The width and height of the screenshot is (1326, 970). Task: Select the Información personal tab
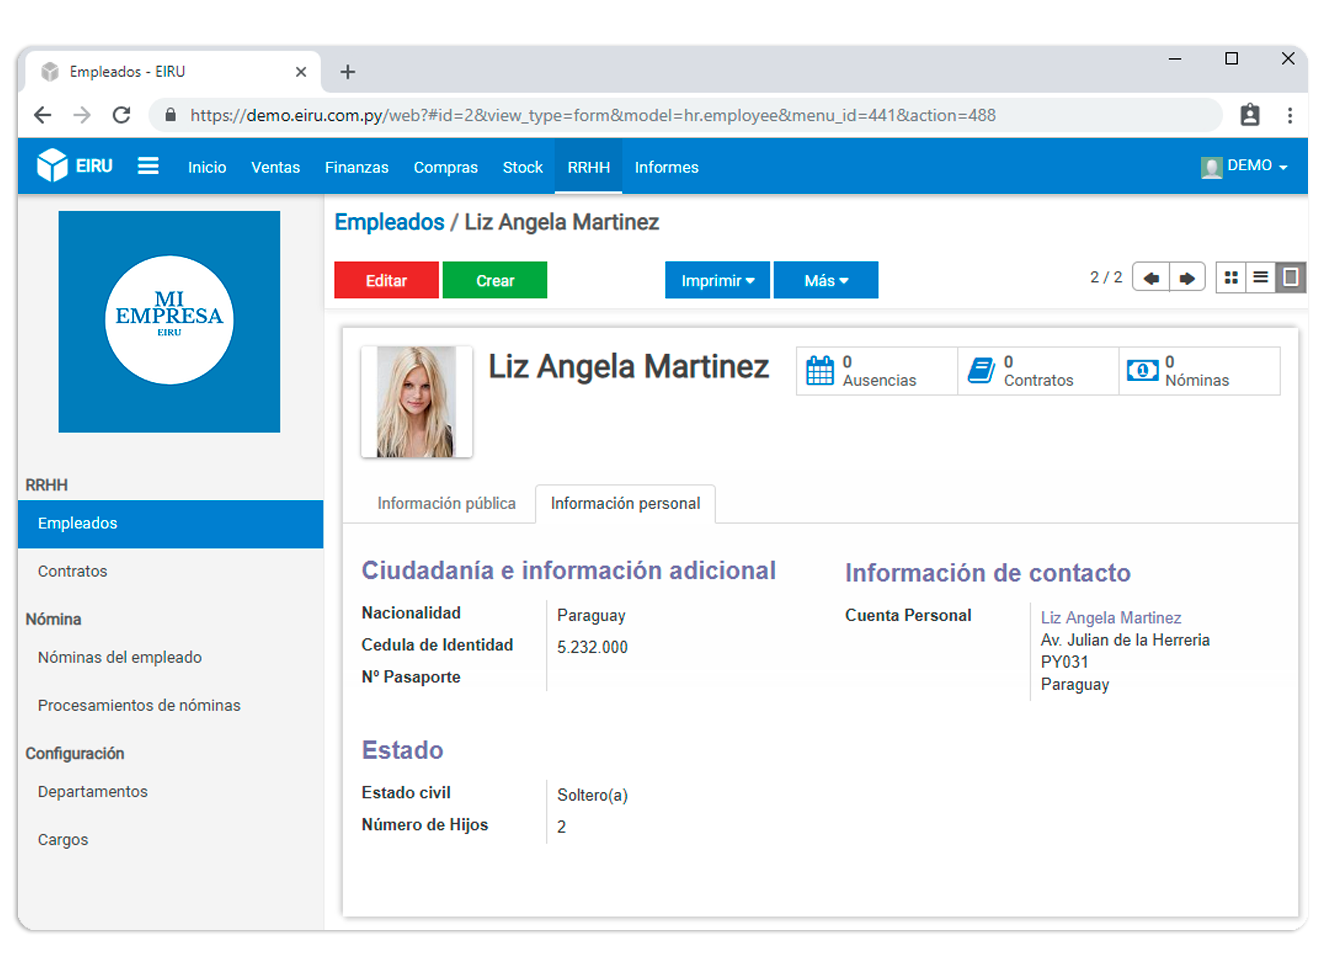[x=625, y=503]
